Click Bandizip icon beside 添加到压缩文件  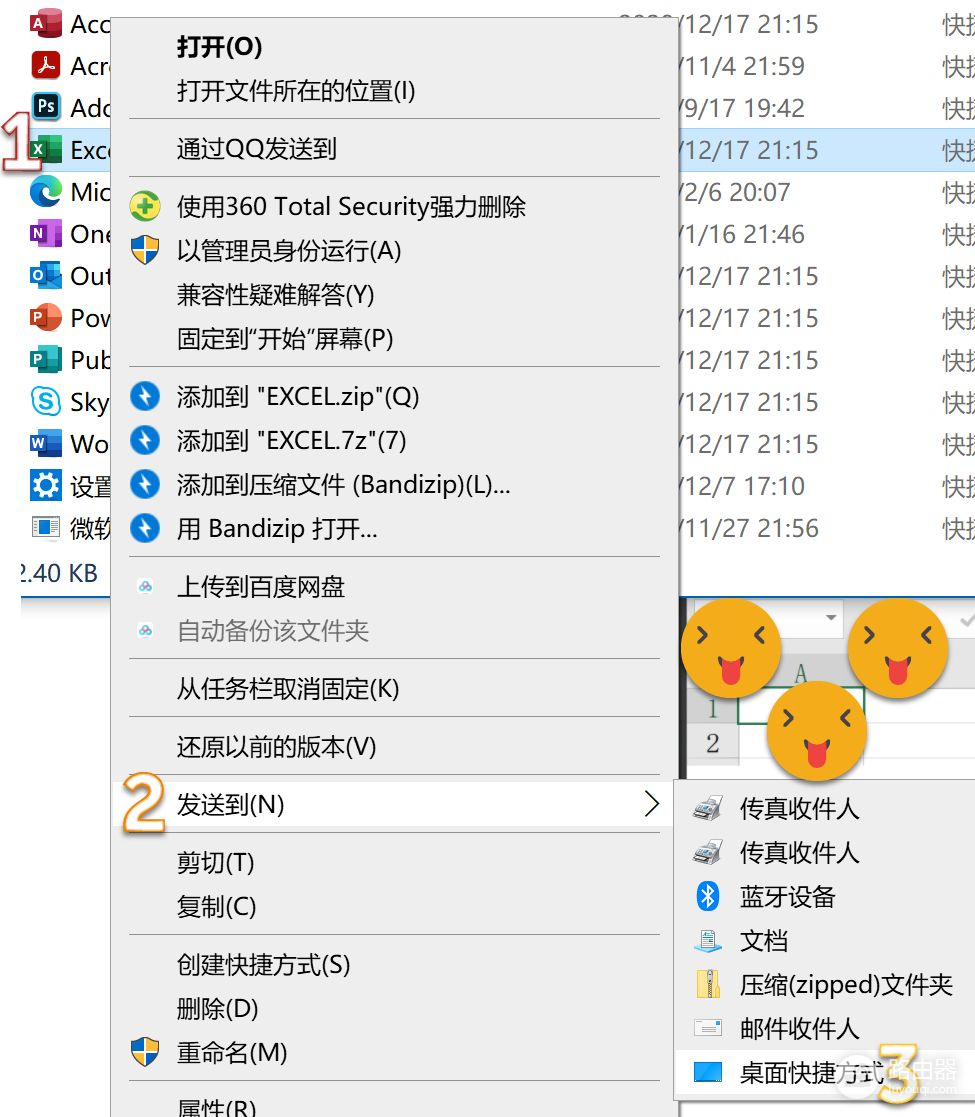tap(145, 484)
